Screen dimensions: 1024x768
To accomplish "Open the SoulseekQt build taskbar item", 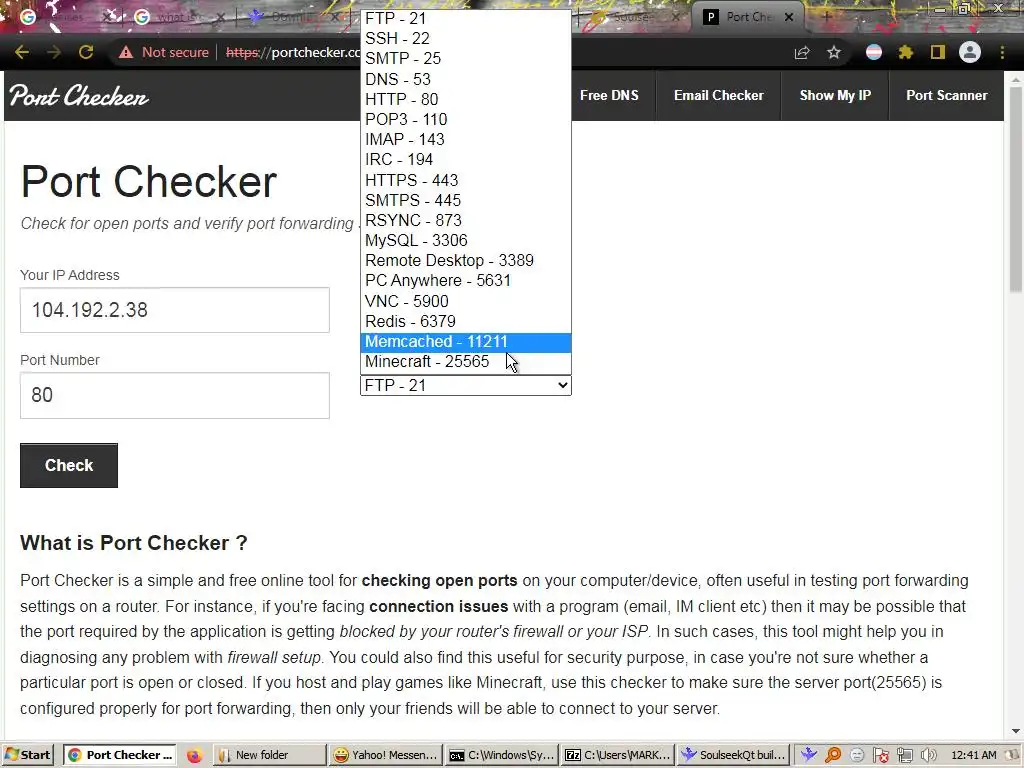I will 733,755.
